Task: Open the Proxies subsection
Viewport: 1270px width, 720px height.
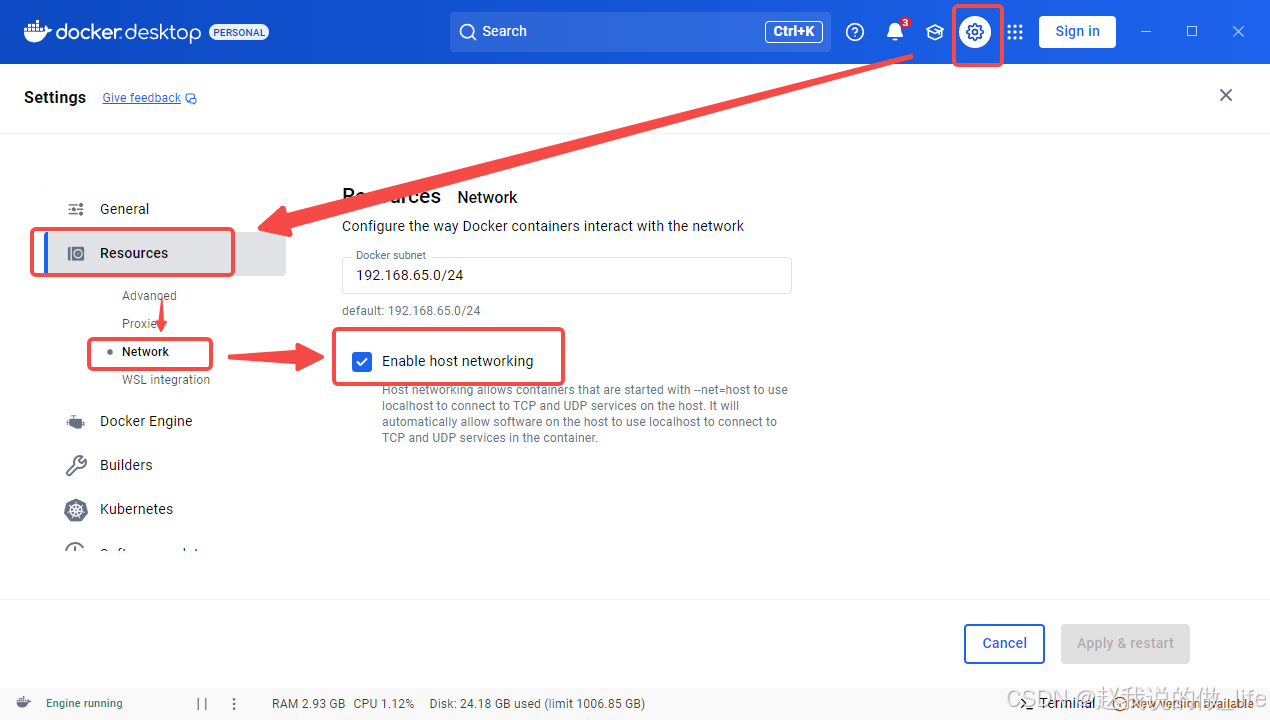Action: [x=141, y=324]
